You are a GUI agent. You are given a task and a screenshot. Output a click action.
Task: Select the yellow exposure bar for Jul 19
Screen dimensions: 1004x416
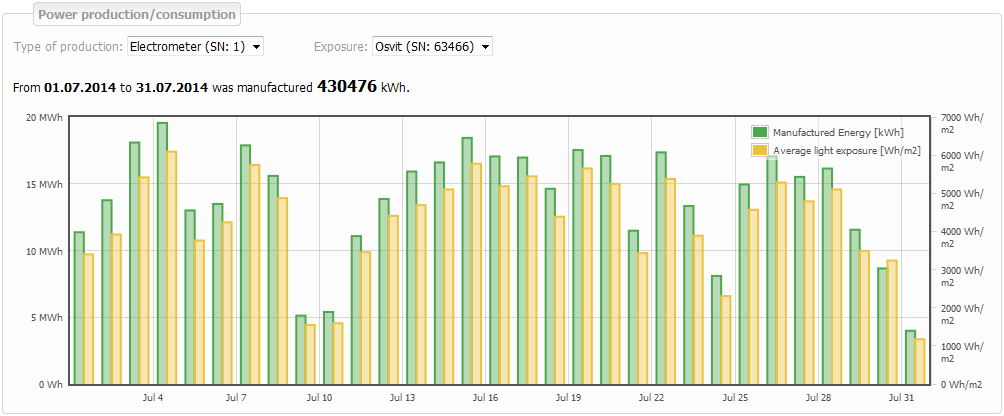pos(588,276)
